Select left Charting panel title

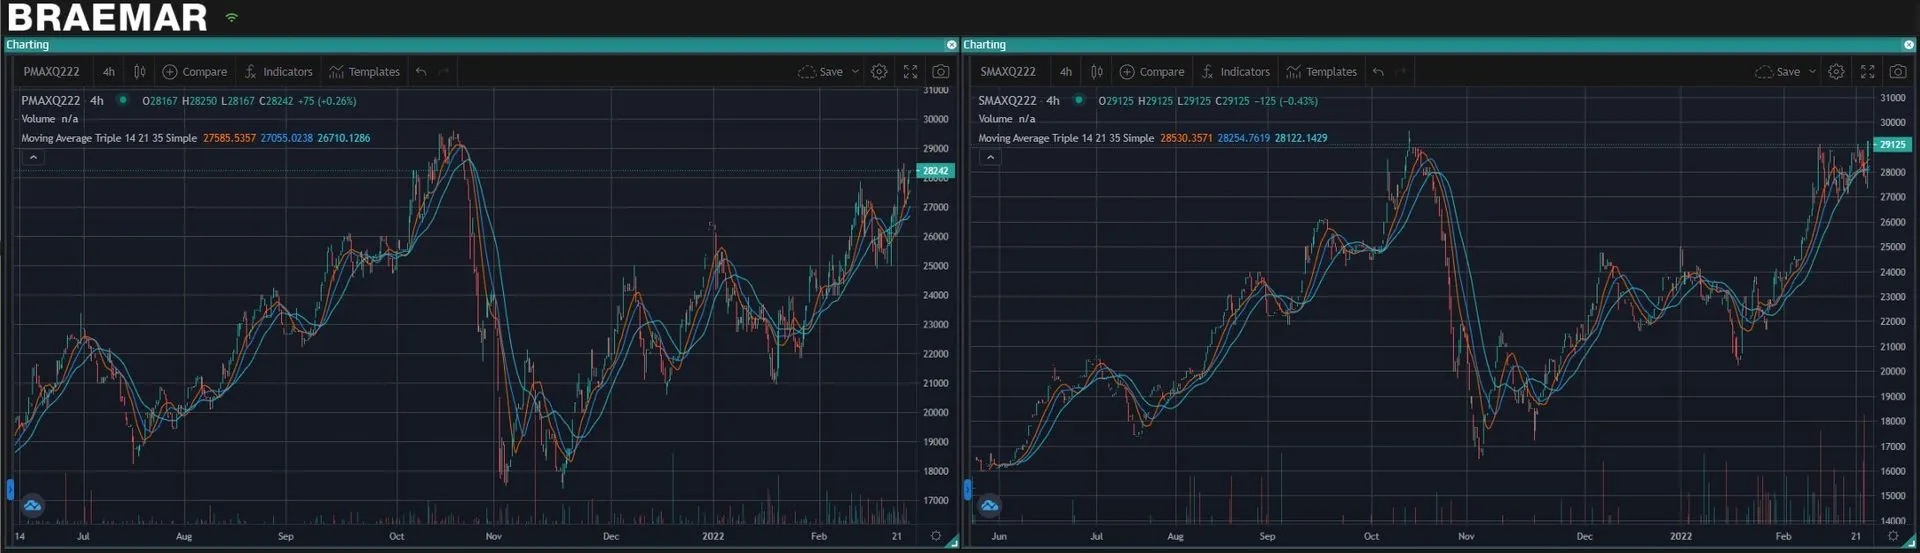[x=27, y=45]
